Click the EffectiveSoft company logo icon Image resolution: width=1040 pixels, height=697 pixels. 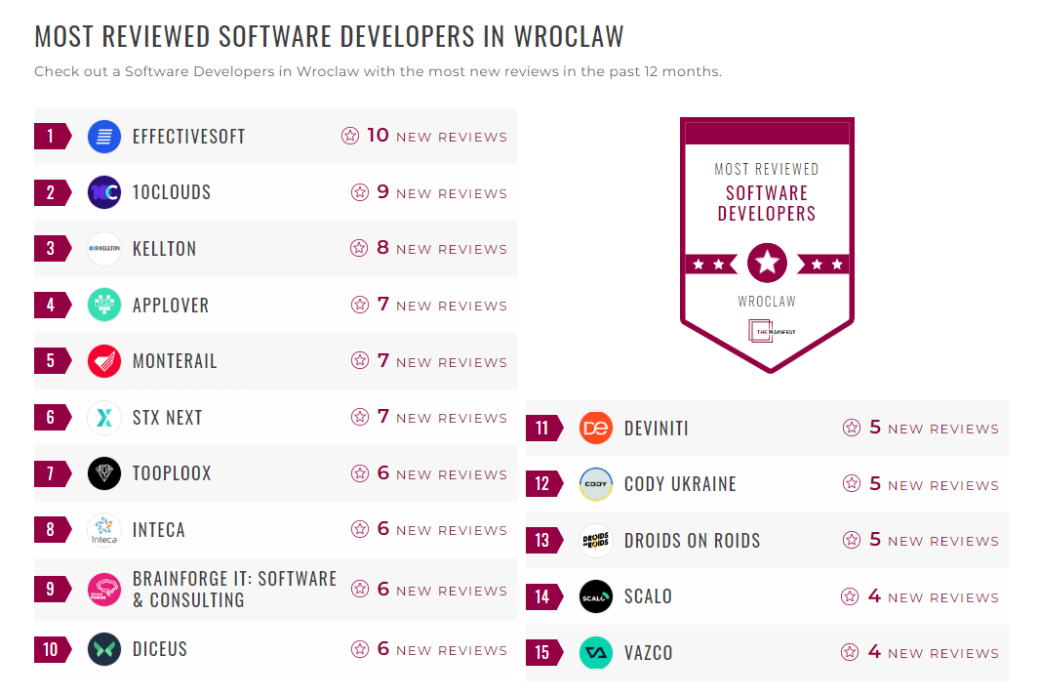pyautogui.click(x=102, y=136)
